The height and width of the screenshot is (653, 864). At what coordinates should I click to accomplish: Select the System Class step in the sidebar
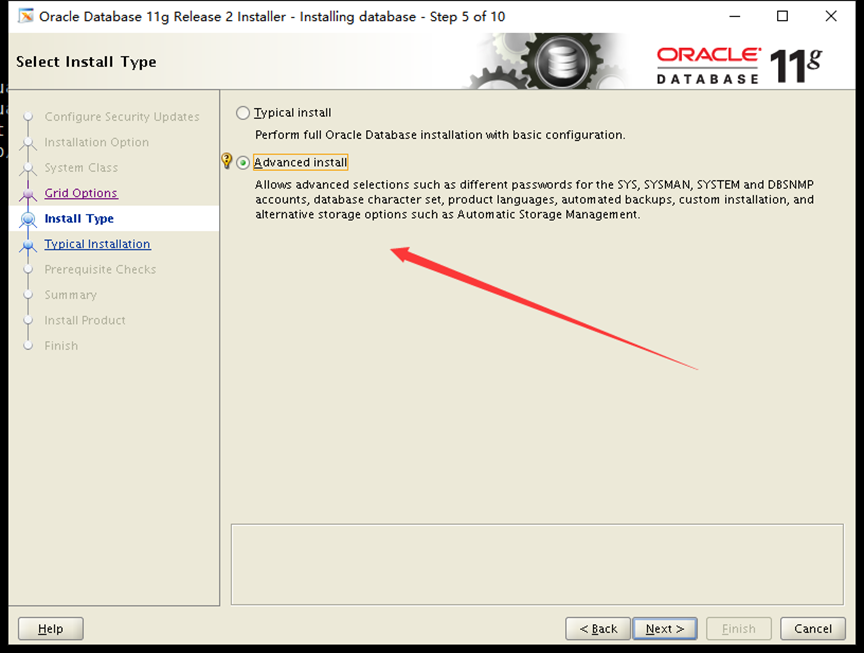pos(75,167)
